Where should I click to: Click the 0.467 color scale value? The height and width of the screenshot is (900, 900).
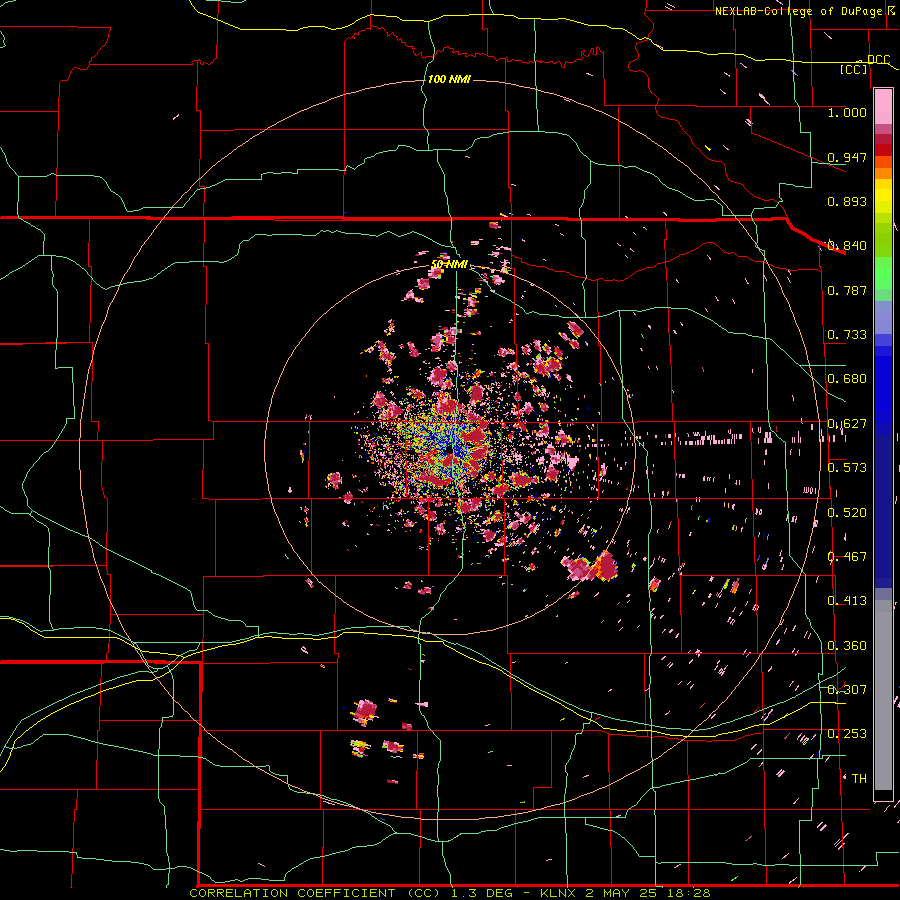tap(847, 557)
